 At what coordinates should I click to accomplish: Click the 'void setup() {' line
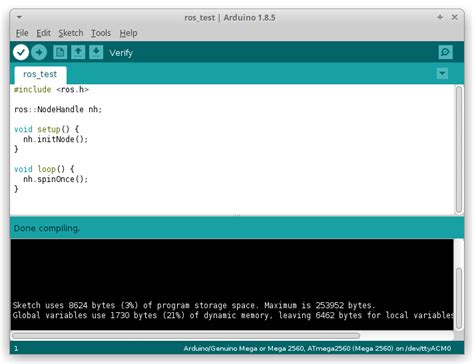tap(46, 129)
